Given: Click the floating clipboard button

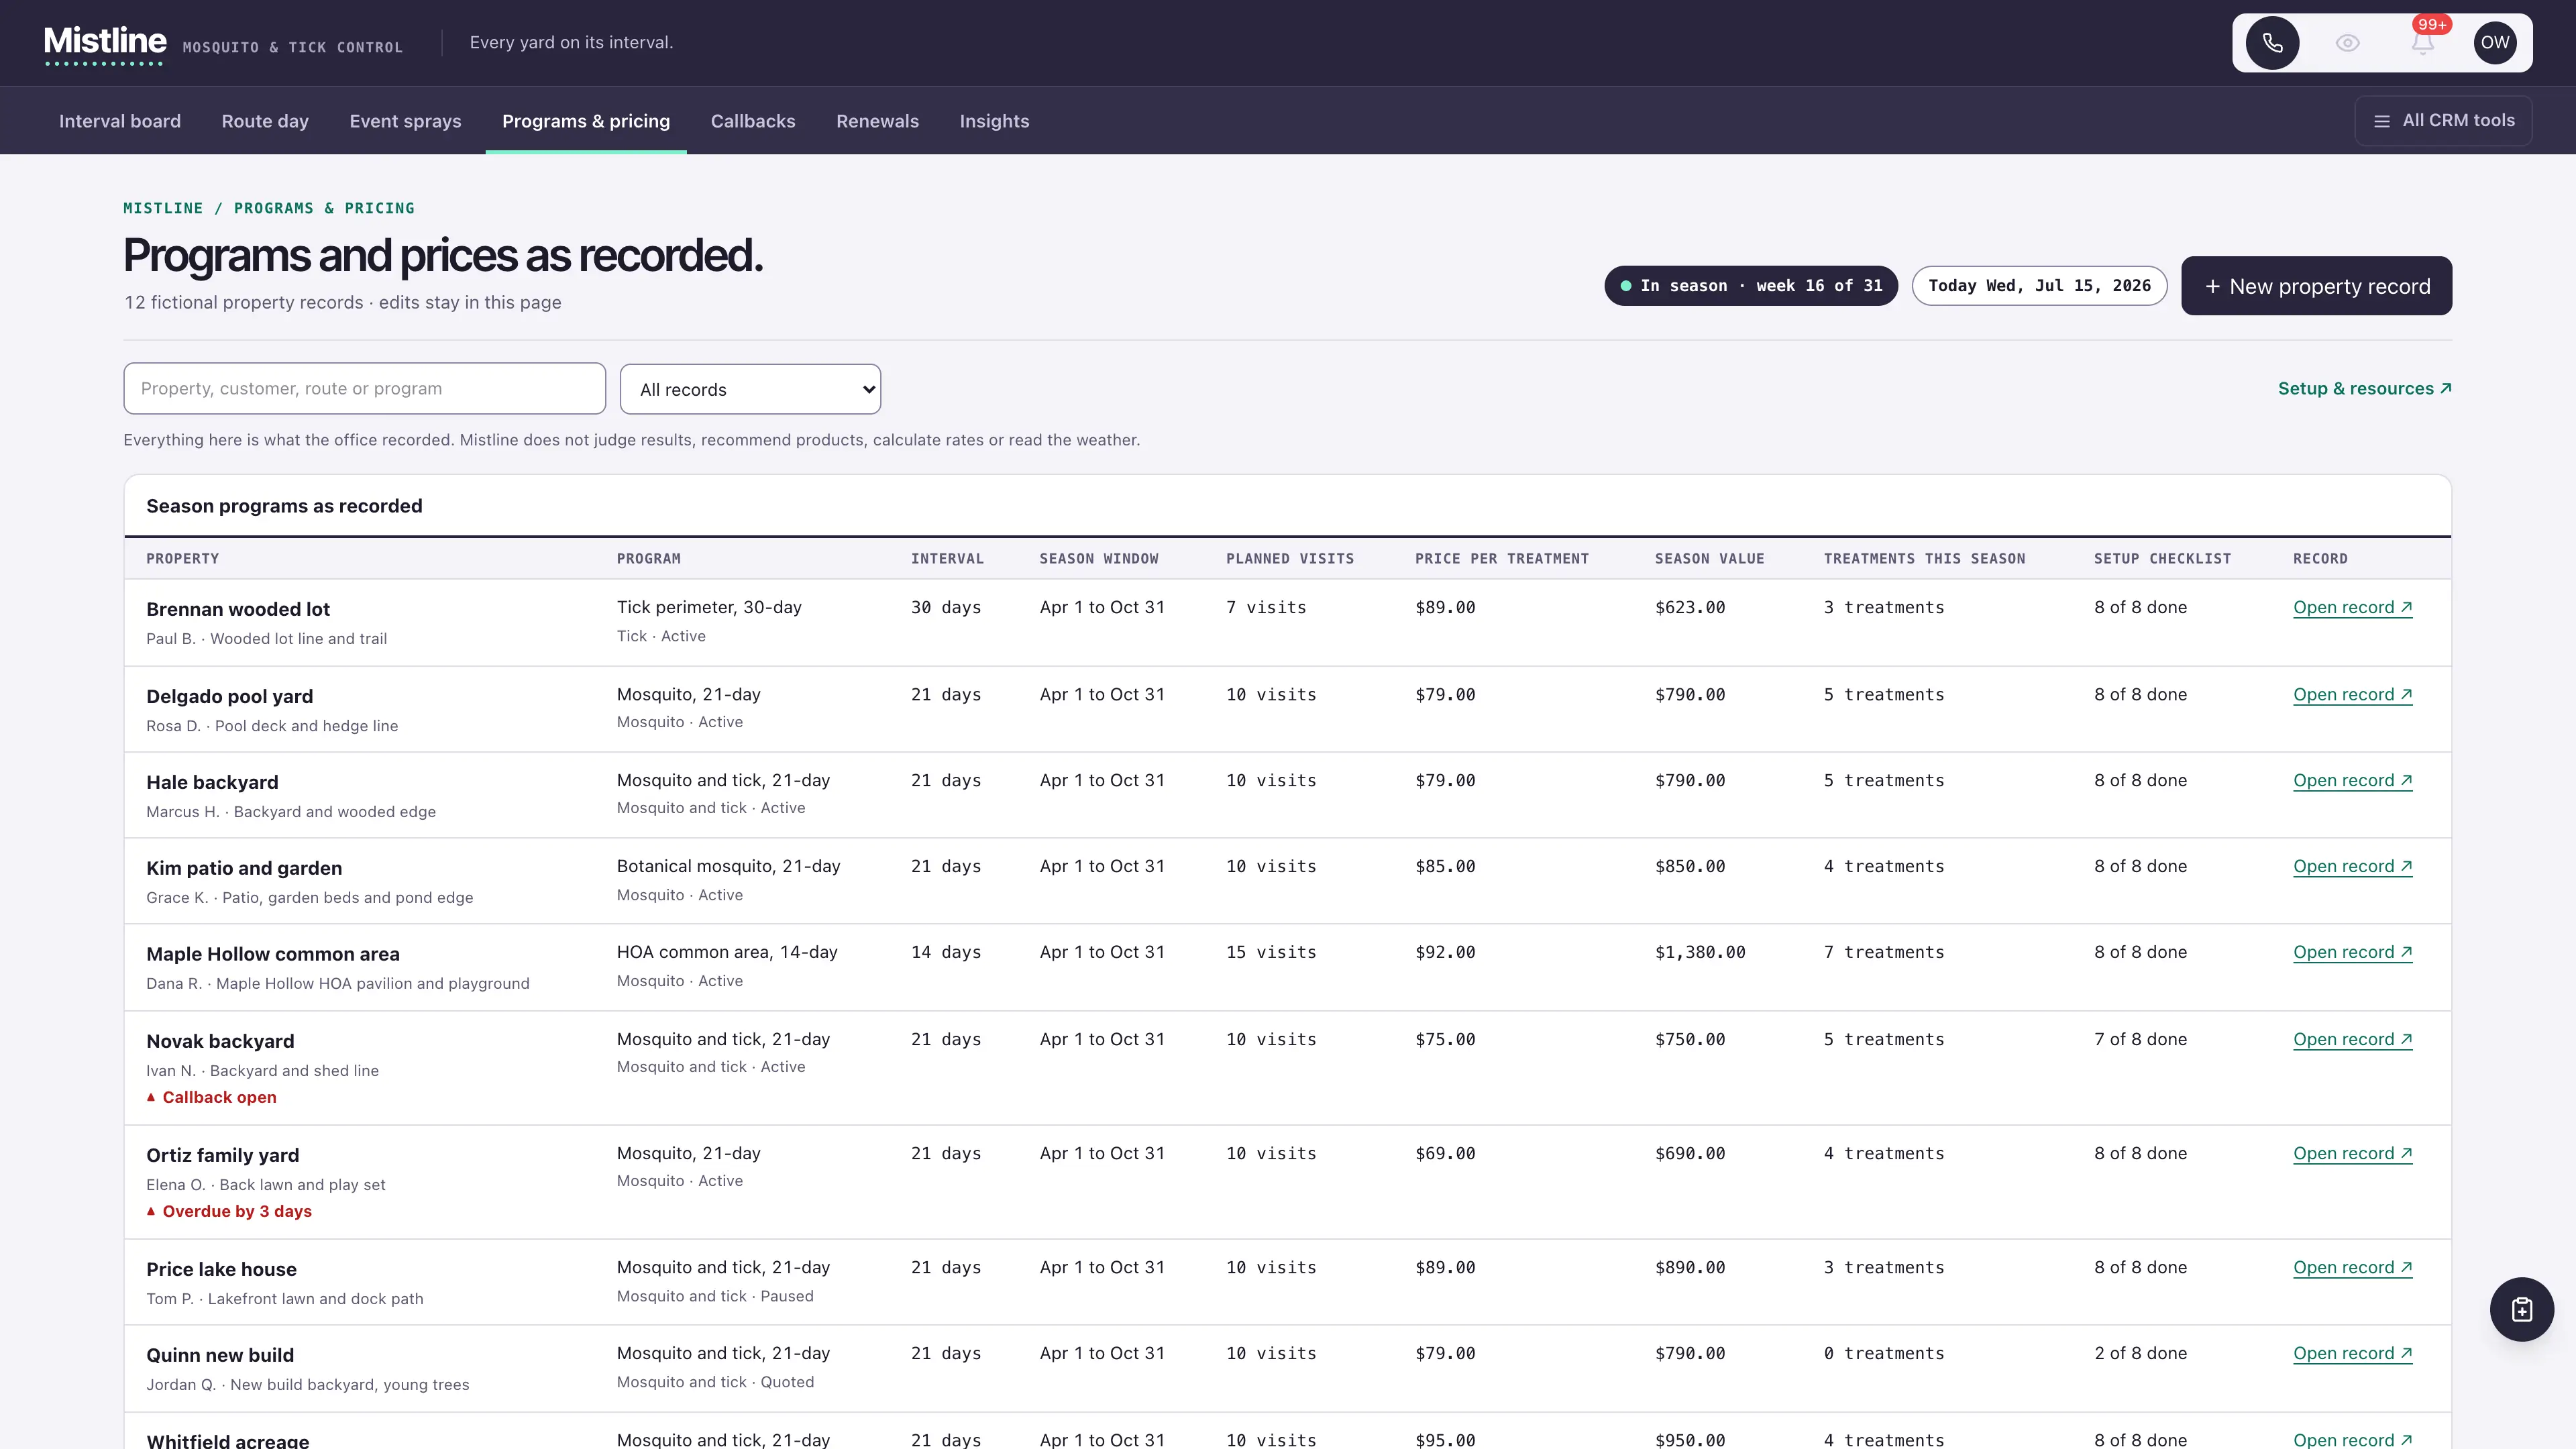Looking at the screenshot, I should click(x=2522, y=1309).
